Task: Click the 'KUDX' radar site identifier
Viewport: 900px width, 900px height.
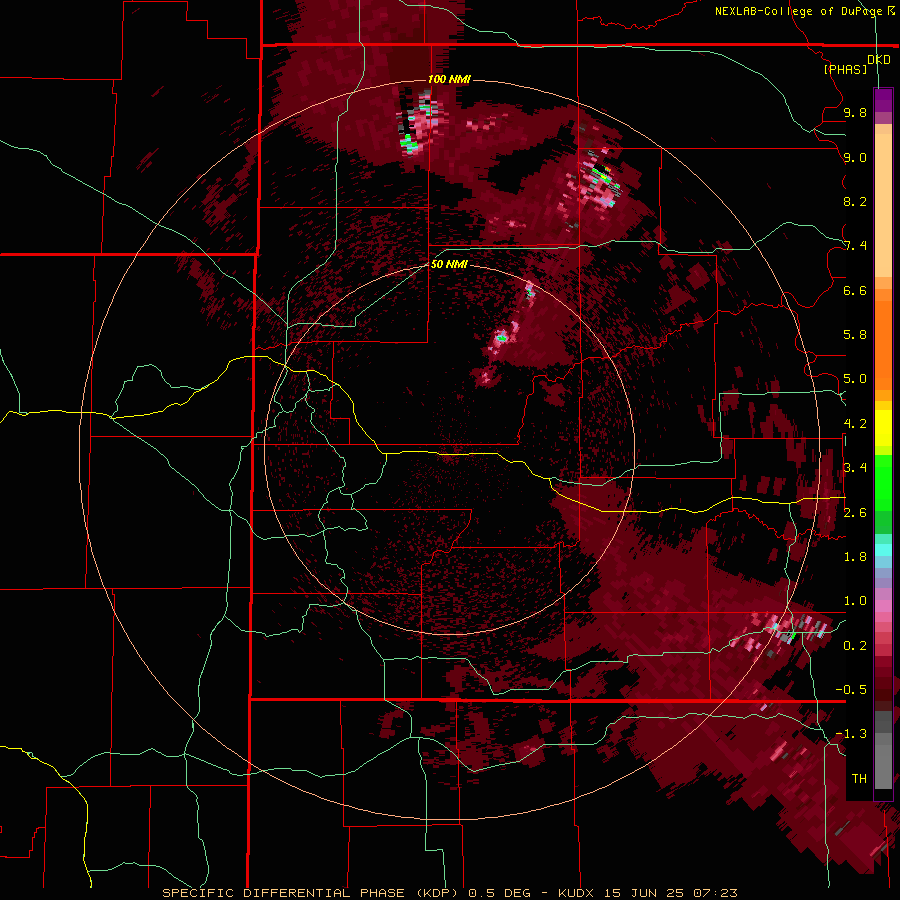Action: [577, 893]
